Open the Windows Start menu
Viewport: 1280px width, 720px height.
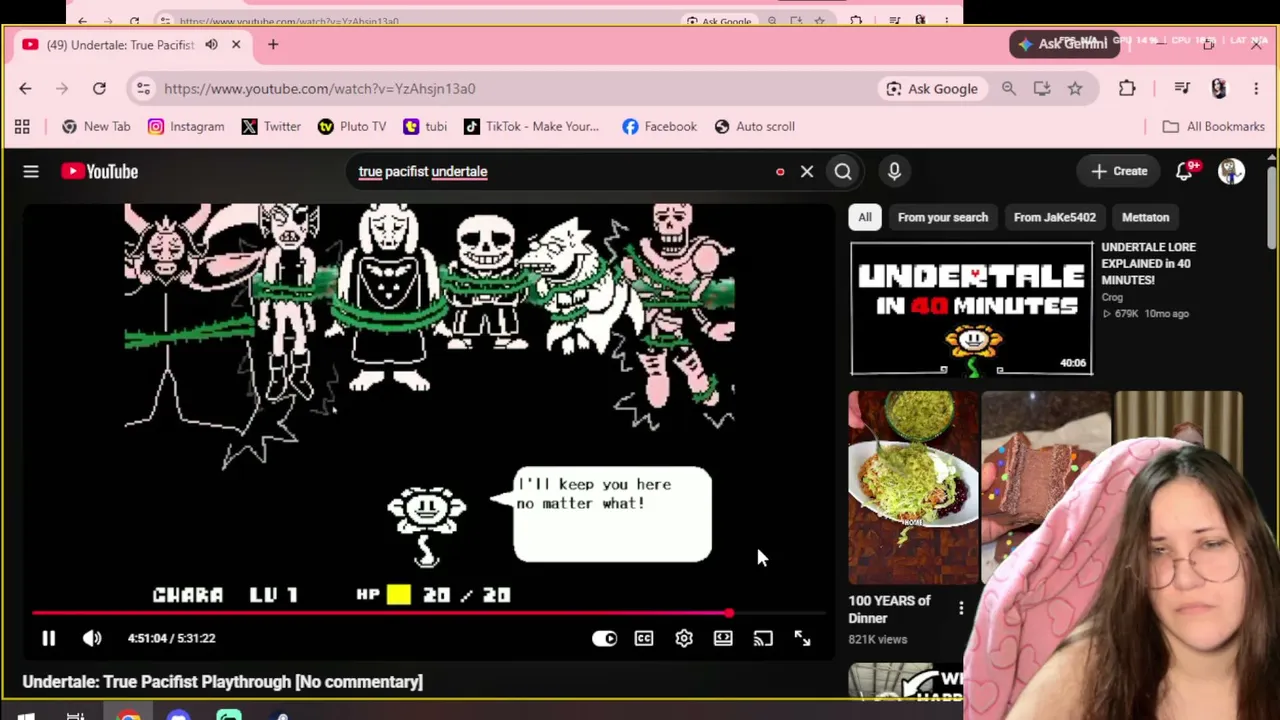[26, 714]
